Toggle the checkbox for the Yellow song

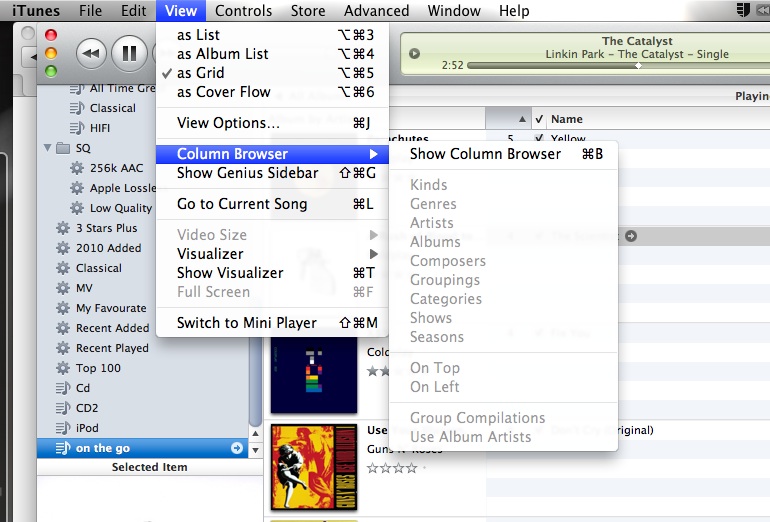(x=539, y=138)
